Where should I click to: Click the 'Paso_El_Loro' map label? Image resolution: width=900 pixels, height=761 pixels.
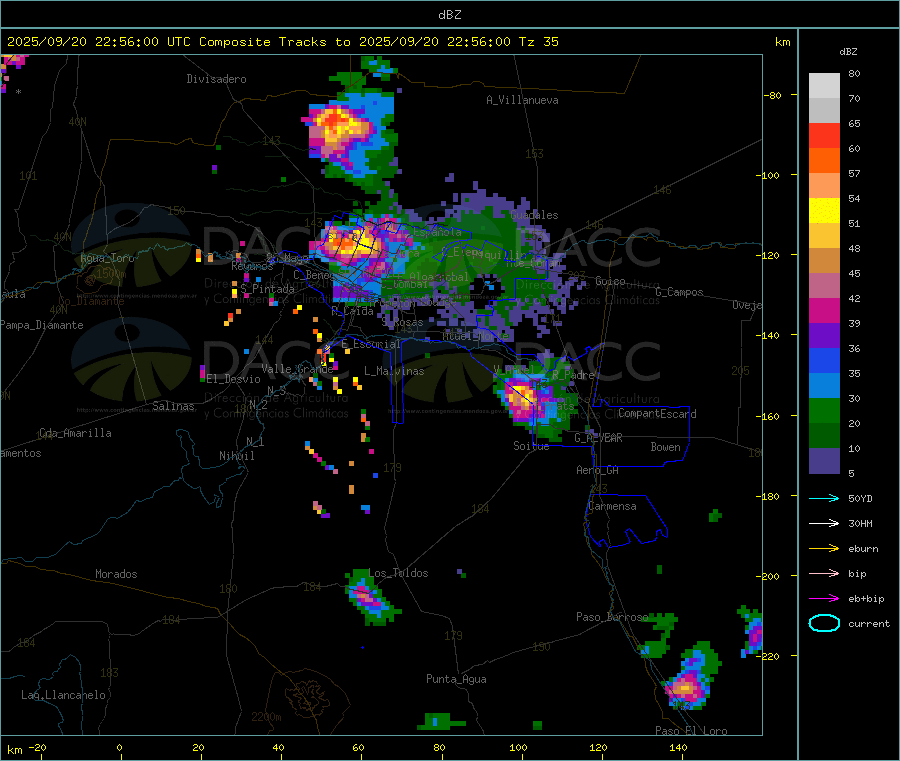(691, 731)
